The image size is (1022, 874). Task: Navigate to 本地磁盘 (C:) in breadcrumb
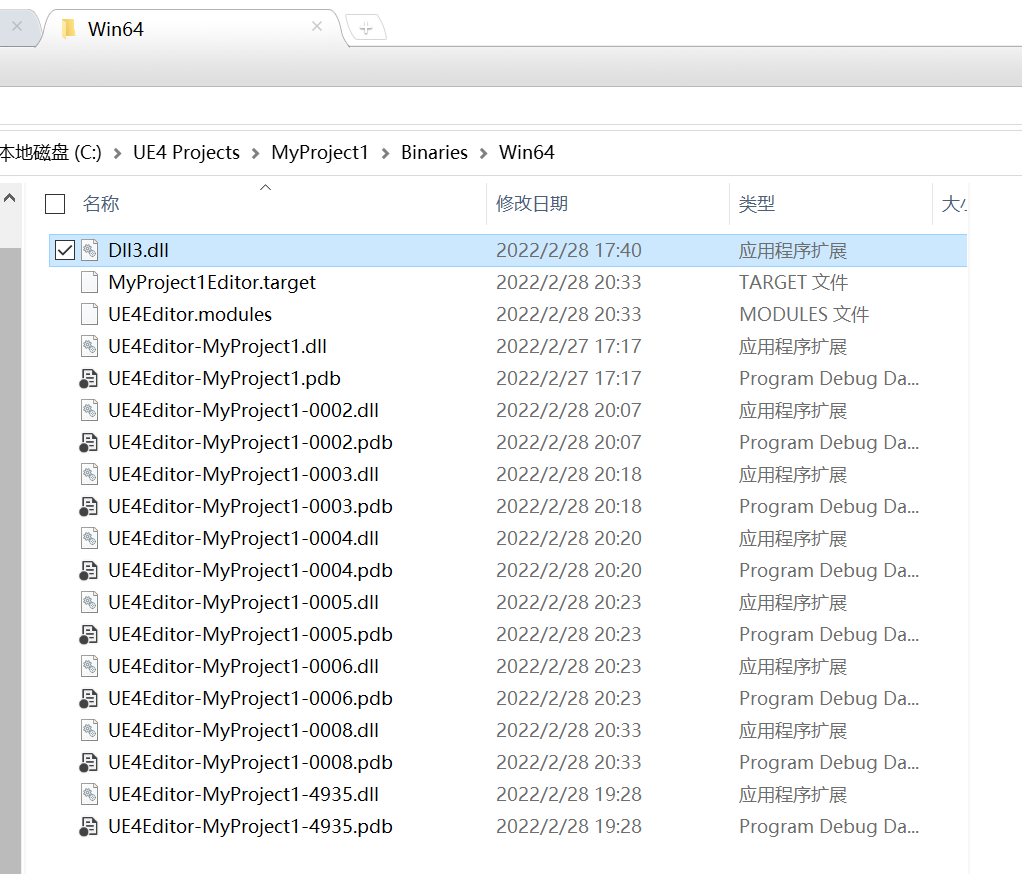[51, 153]
